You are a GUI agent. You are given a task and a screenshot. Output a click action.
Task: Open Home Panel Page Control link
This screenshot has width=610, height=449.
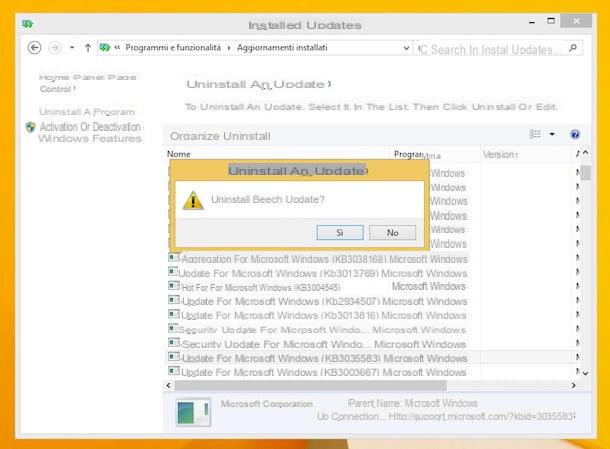pyautogui.click(x=87, y=83)
